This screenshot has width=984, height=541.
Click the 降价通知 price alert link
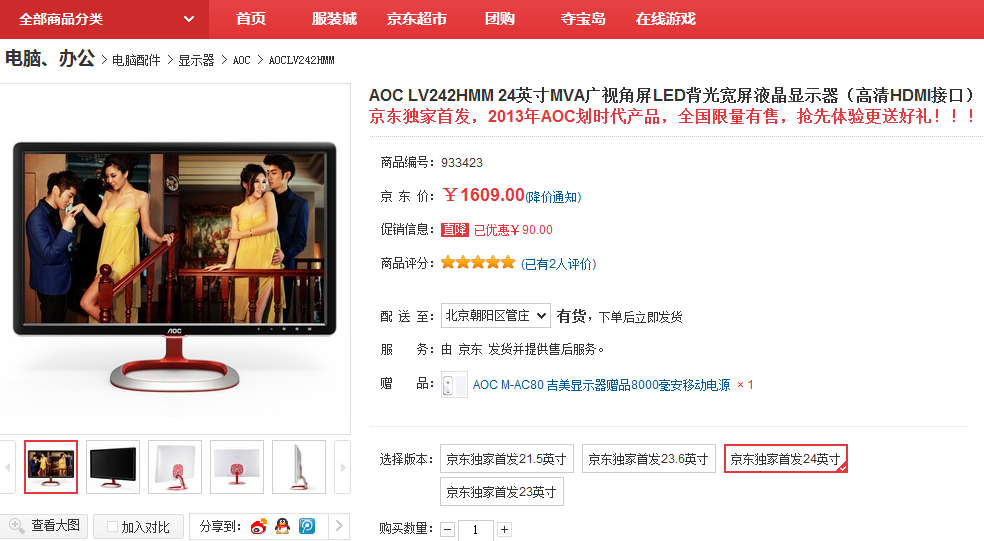click(554, 197)
